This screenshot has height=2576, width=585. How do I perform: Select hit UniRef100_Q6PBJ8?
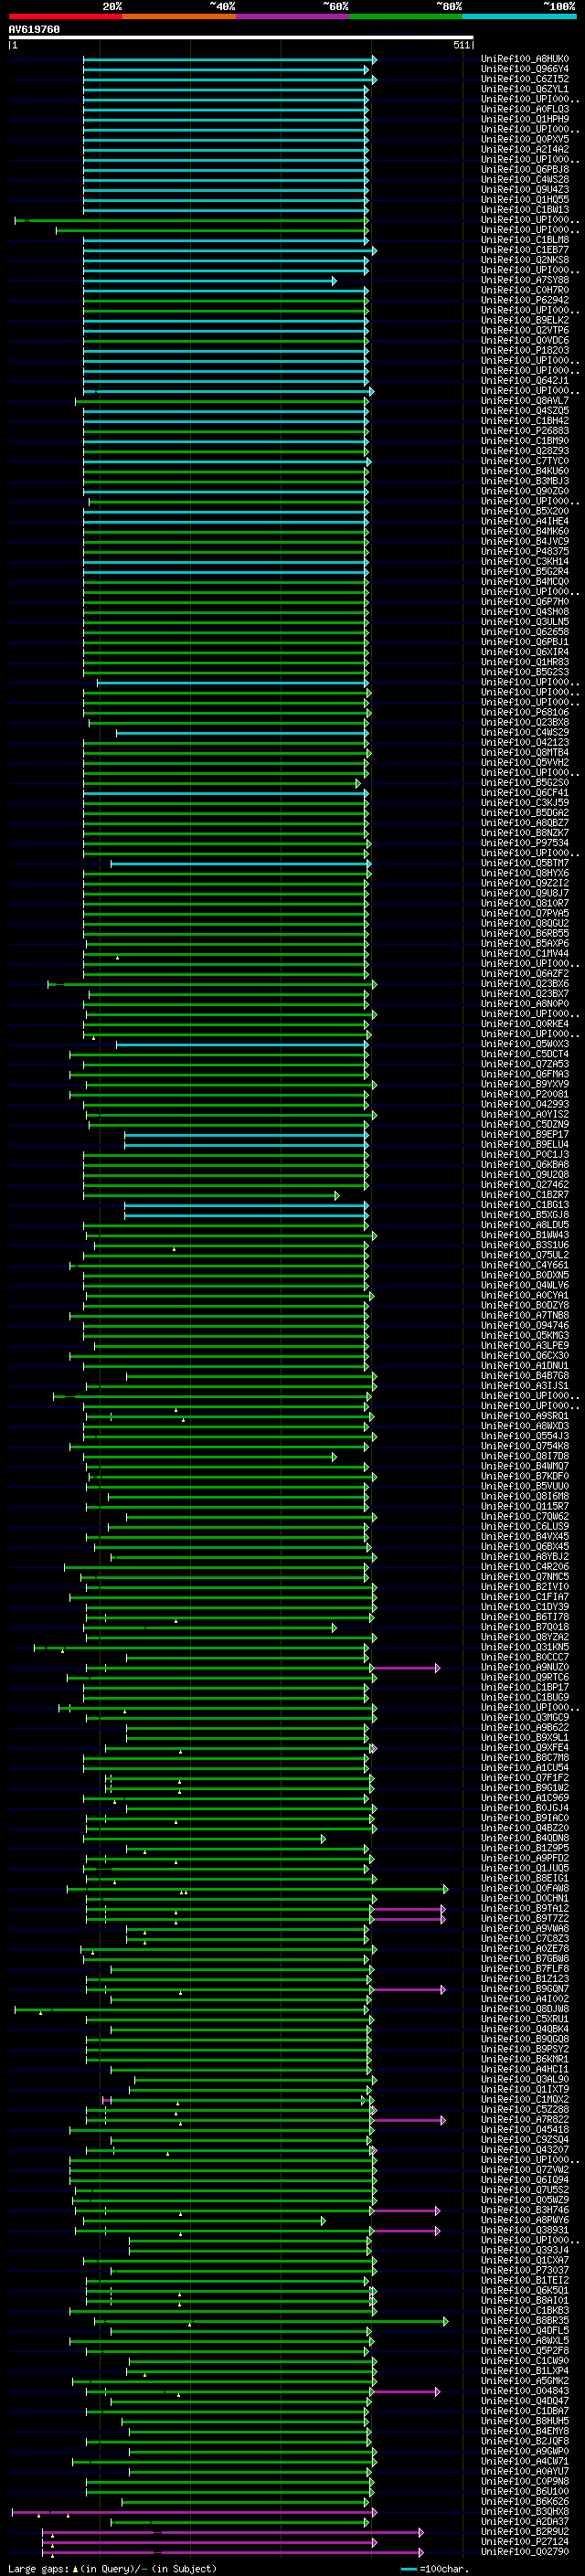click(525, 170)
